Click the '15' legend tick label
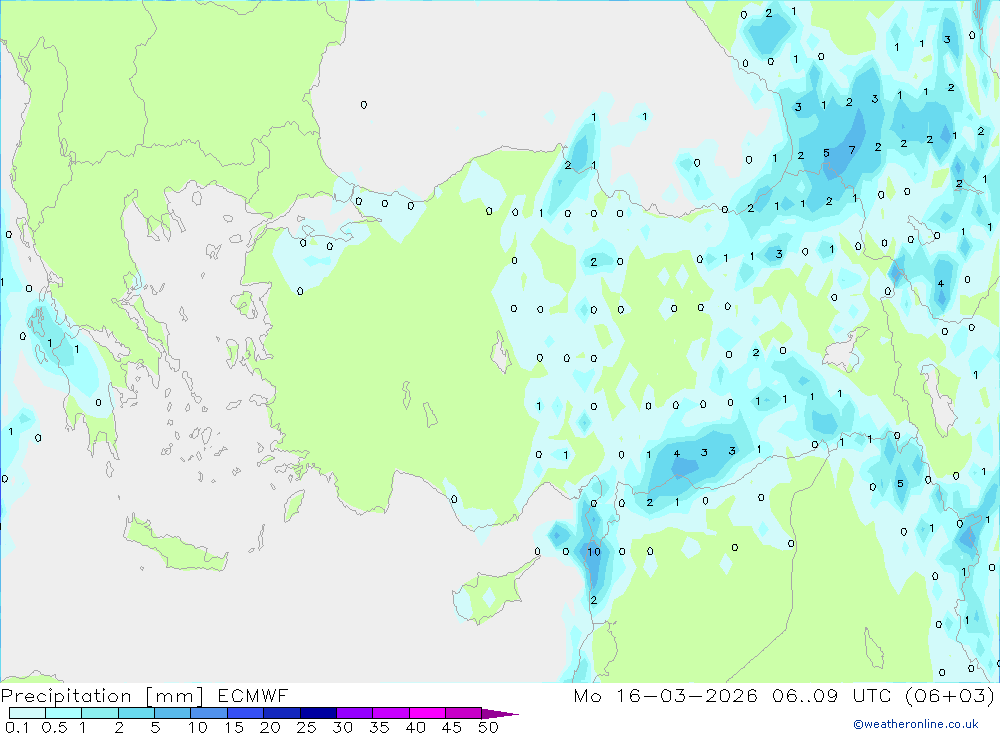 pos(233,727)
